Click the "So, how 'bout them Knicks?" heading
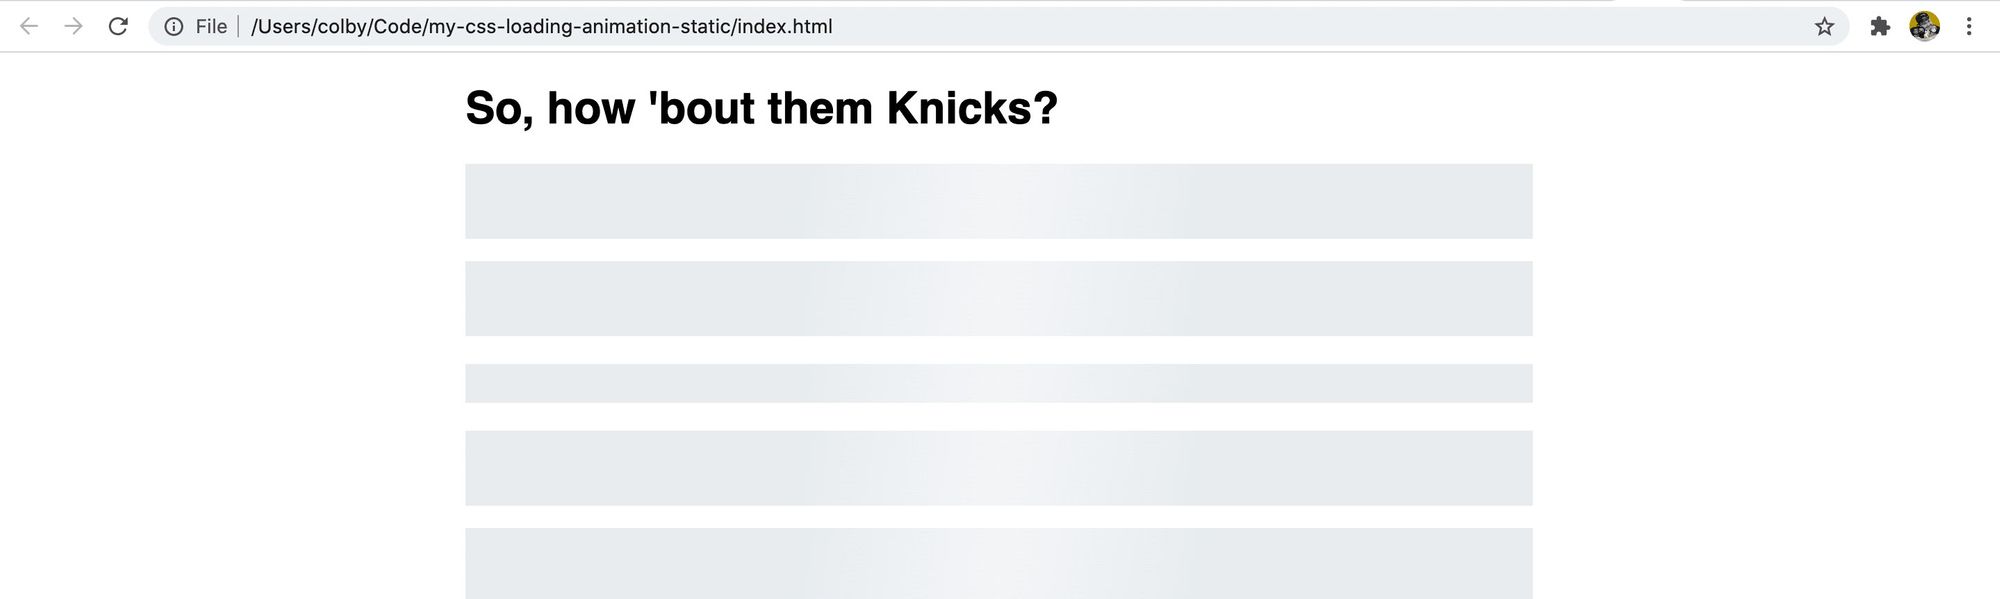Screen dimensions: 2000x599 (x=761, y=108)
